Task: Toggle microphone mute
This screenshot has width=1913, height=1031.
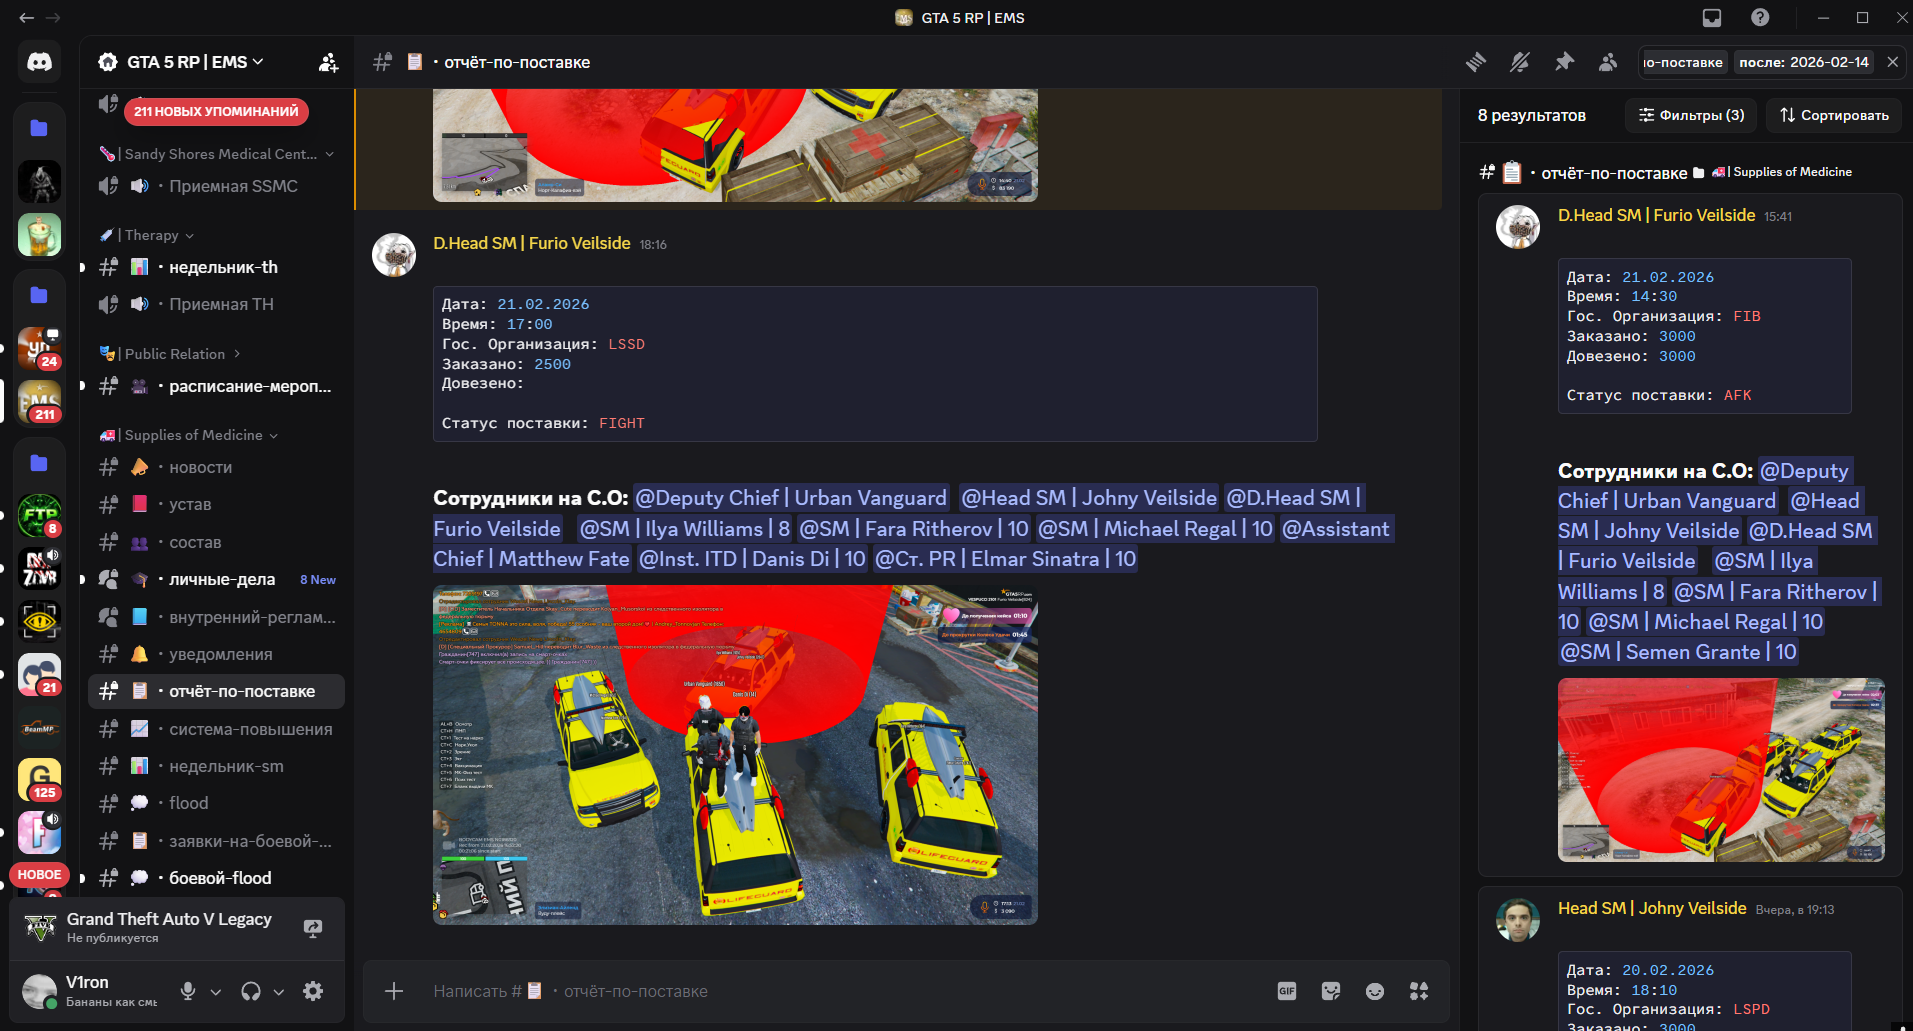Action: [188, 991]
